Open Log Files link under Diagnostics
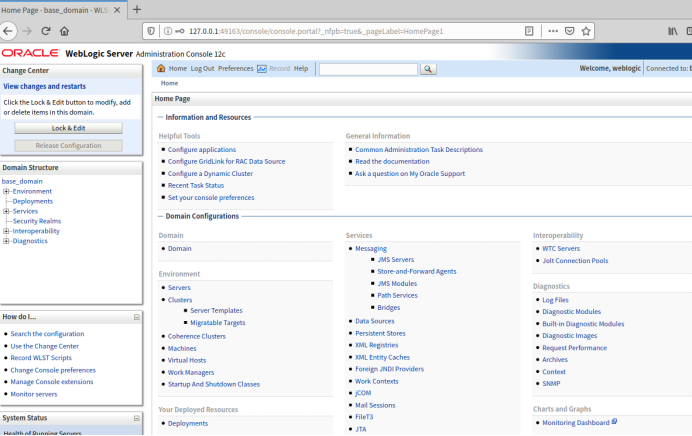The width and height of the screenshot is (692, 436). (x=555, y=300)
